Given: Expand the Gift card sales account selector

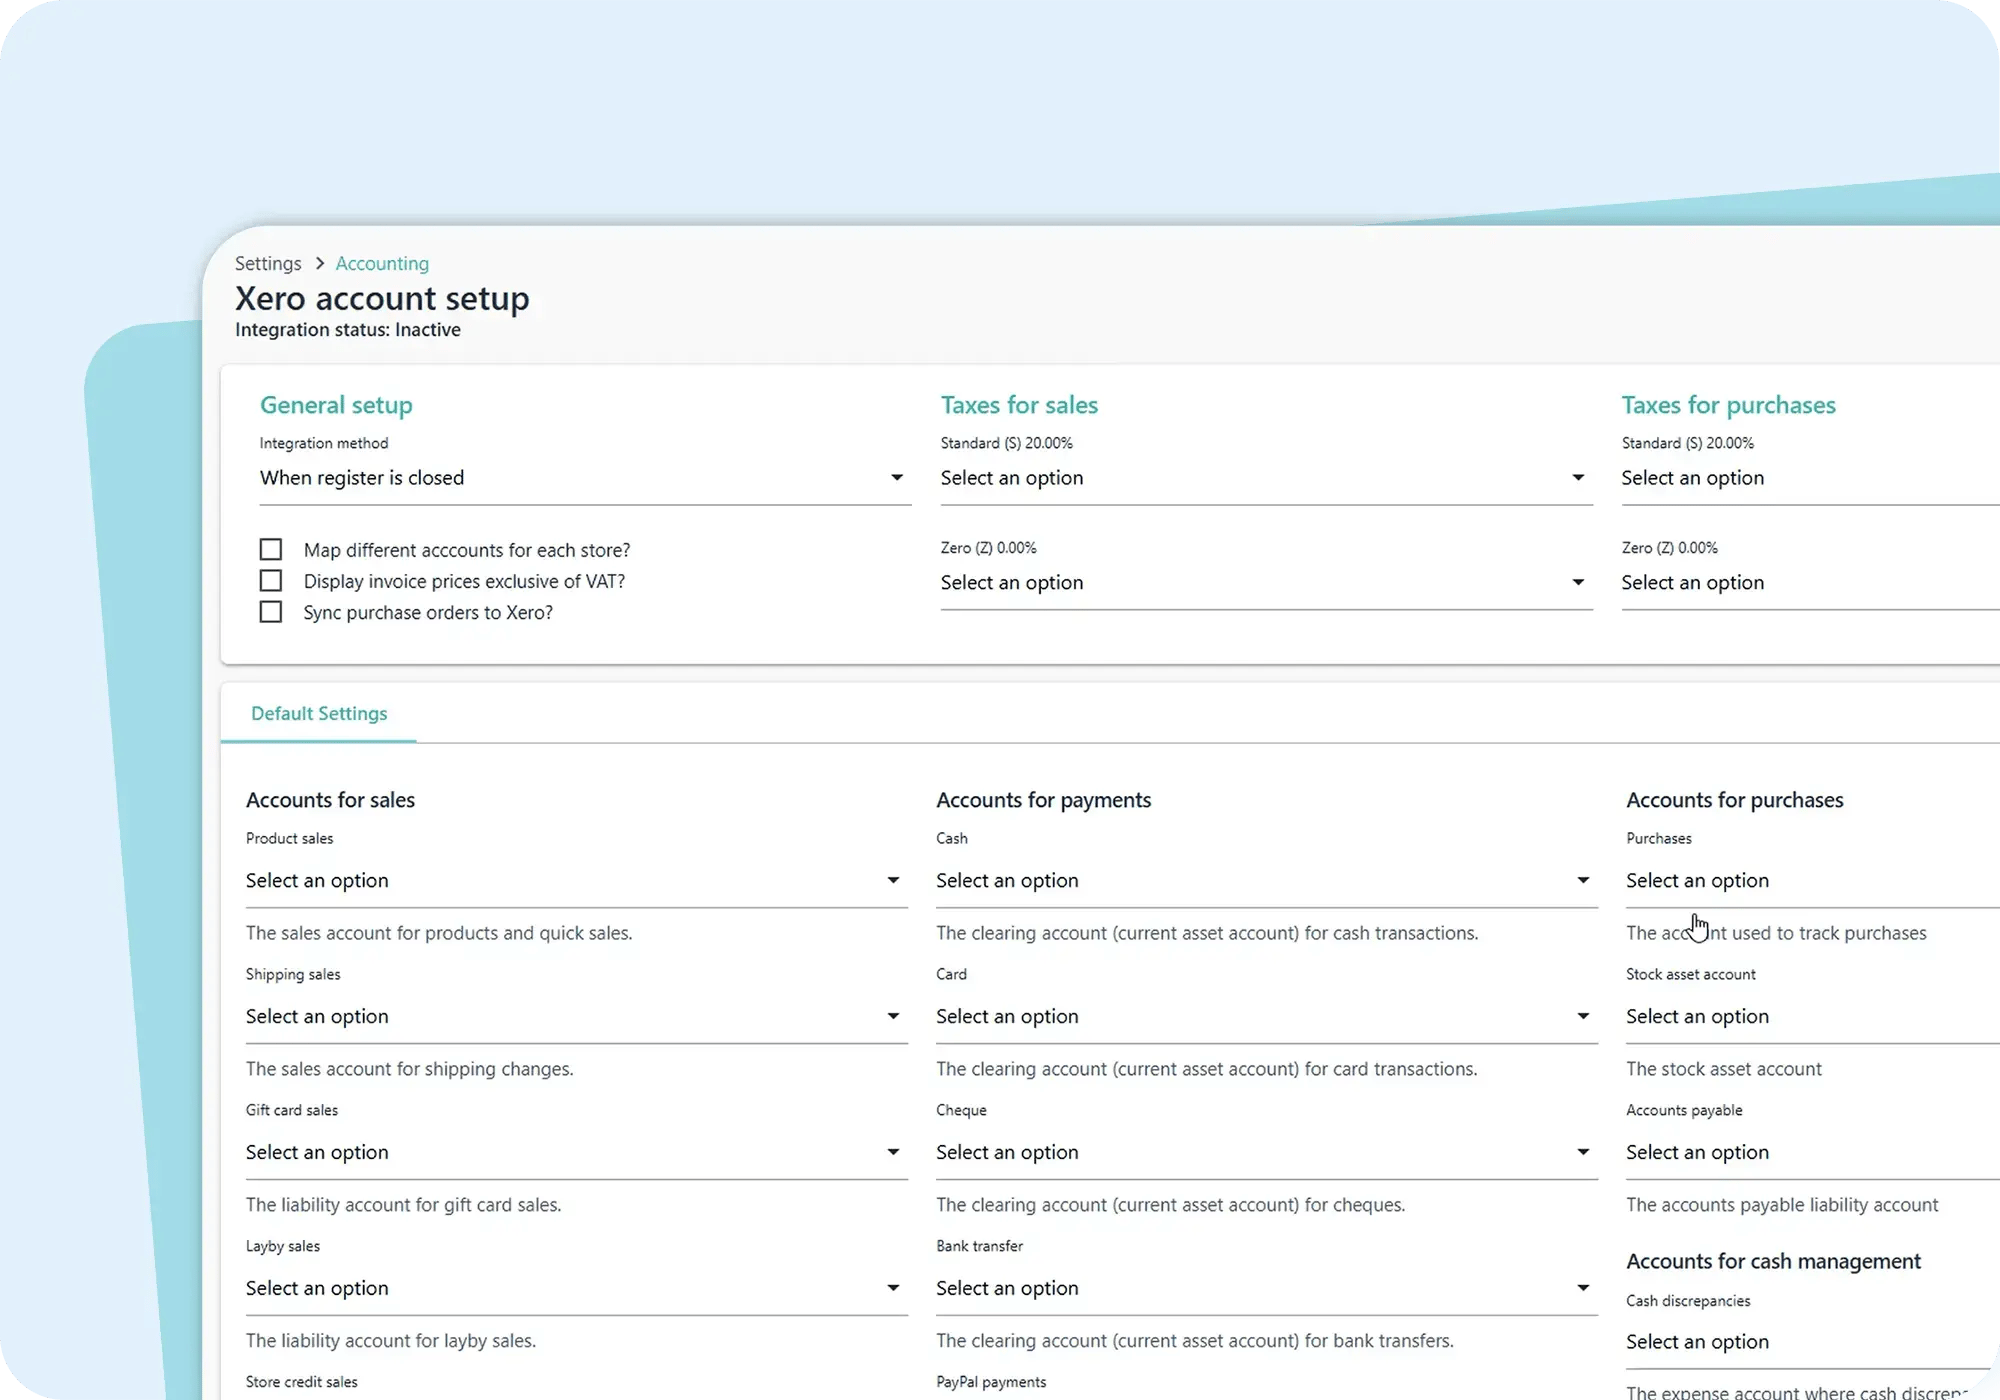Looking at the screenshot, I should (892, 1152).
